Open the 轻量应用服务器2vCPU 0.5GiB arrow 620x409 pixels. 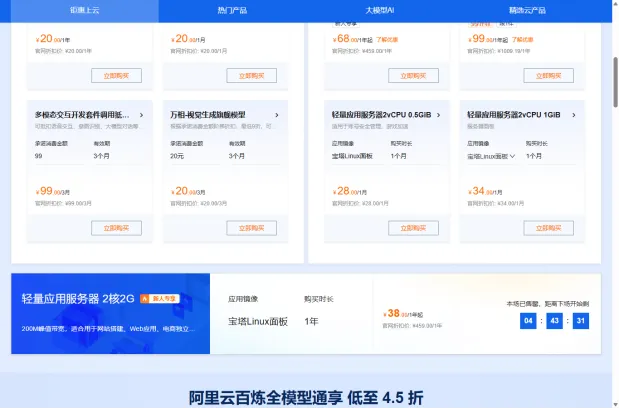pyautogui.click(x=439, y=115)
